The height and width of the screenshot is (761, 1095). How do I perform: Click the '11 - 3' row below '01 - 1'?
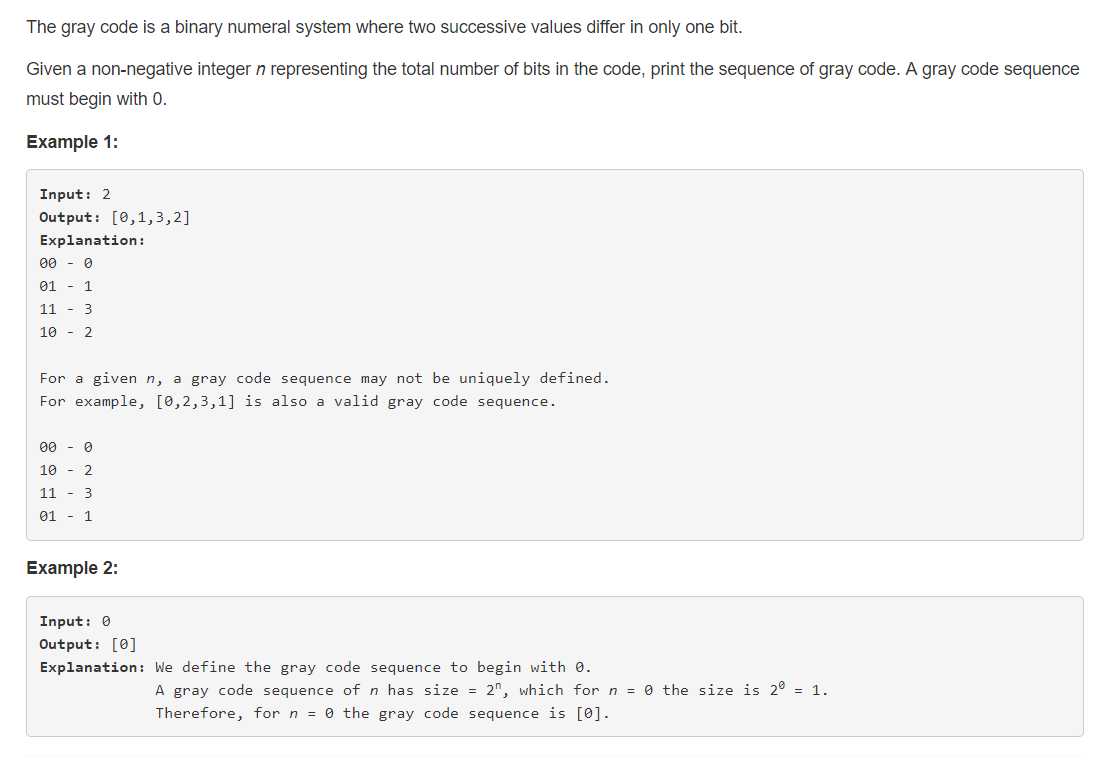[x=66, y=309]
